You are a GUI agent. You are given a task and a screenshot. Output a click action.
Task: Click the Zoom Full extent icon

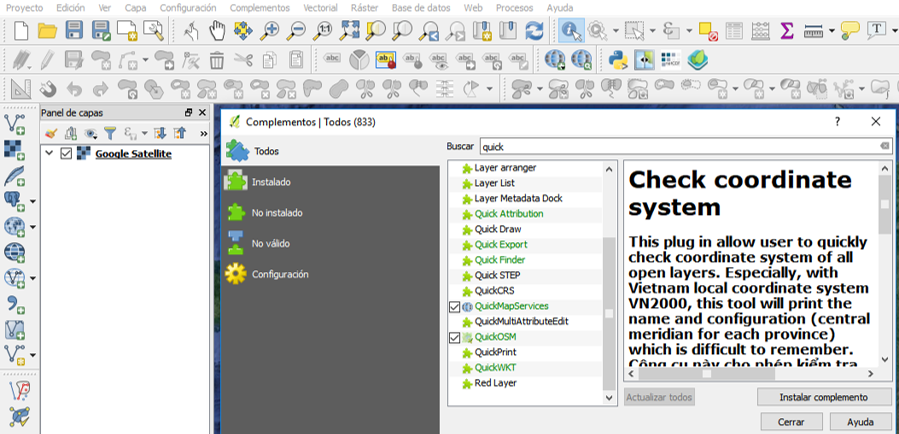tap(349, 30)
